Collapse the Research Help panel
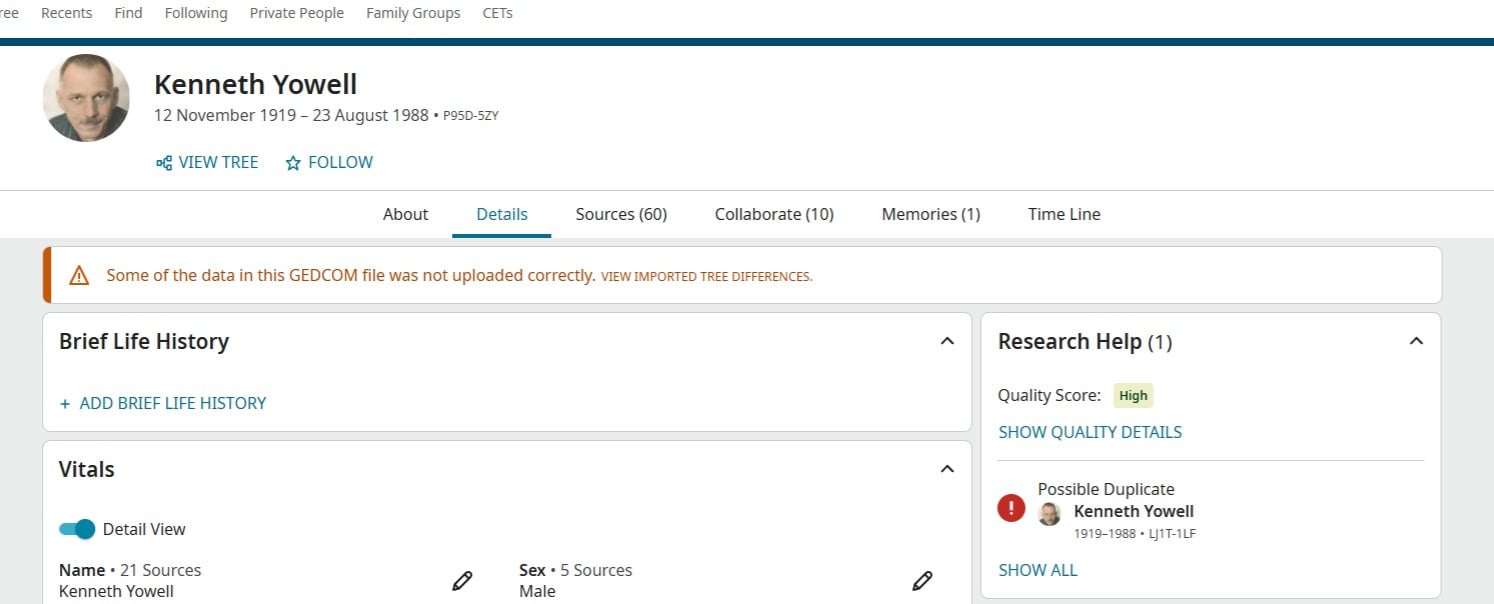 click(1416, 341)
